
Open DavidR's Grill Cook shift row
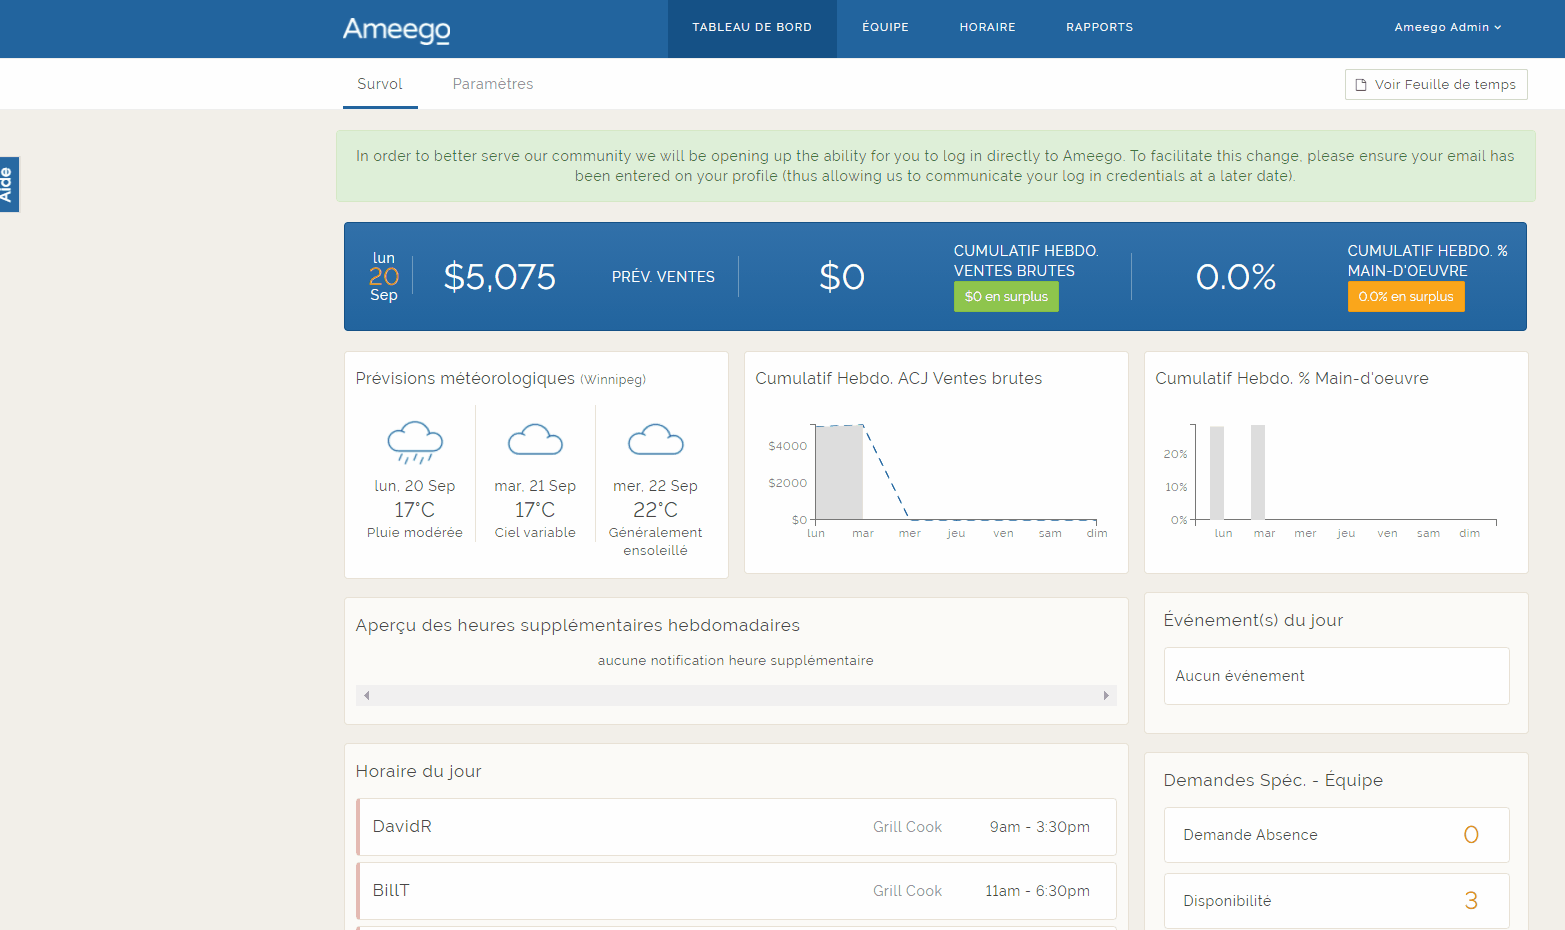[x=736, y=827]
